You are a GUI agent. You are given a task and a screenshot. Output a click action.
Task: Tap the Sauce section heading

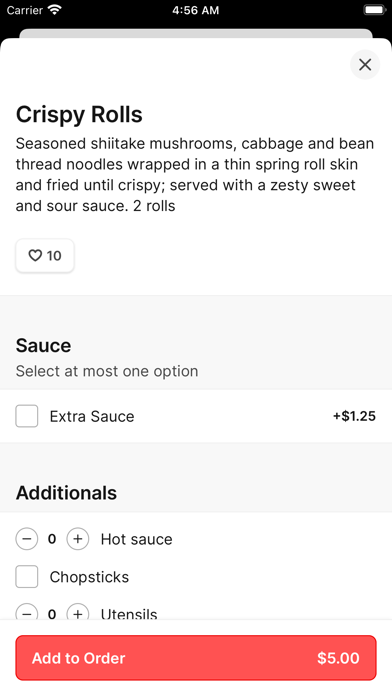pos(44,345)
